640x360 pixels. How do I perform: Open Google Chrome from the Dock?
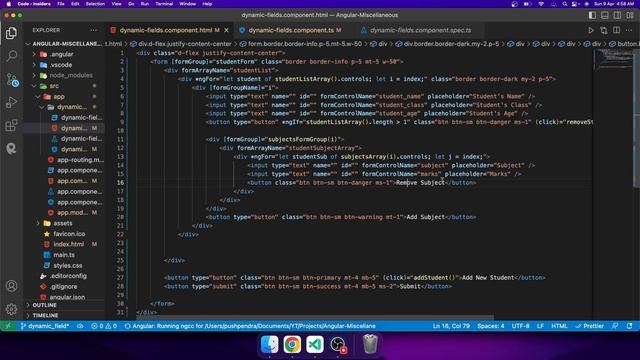tap(292, 344)
